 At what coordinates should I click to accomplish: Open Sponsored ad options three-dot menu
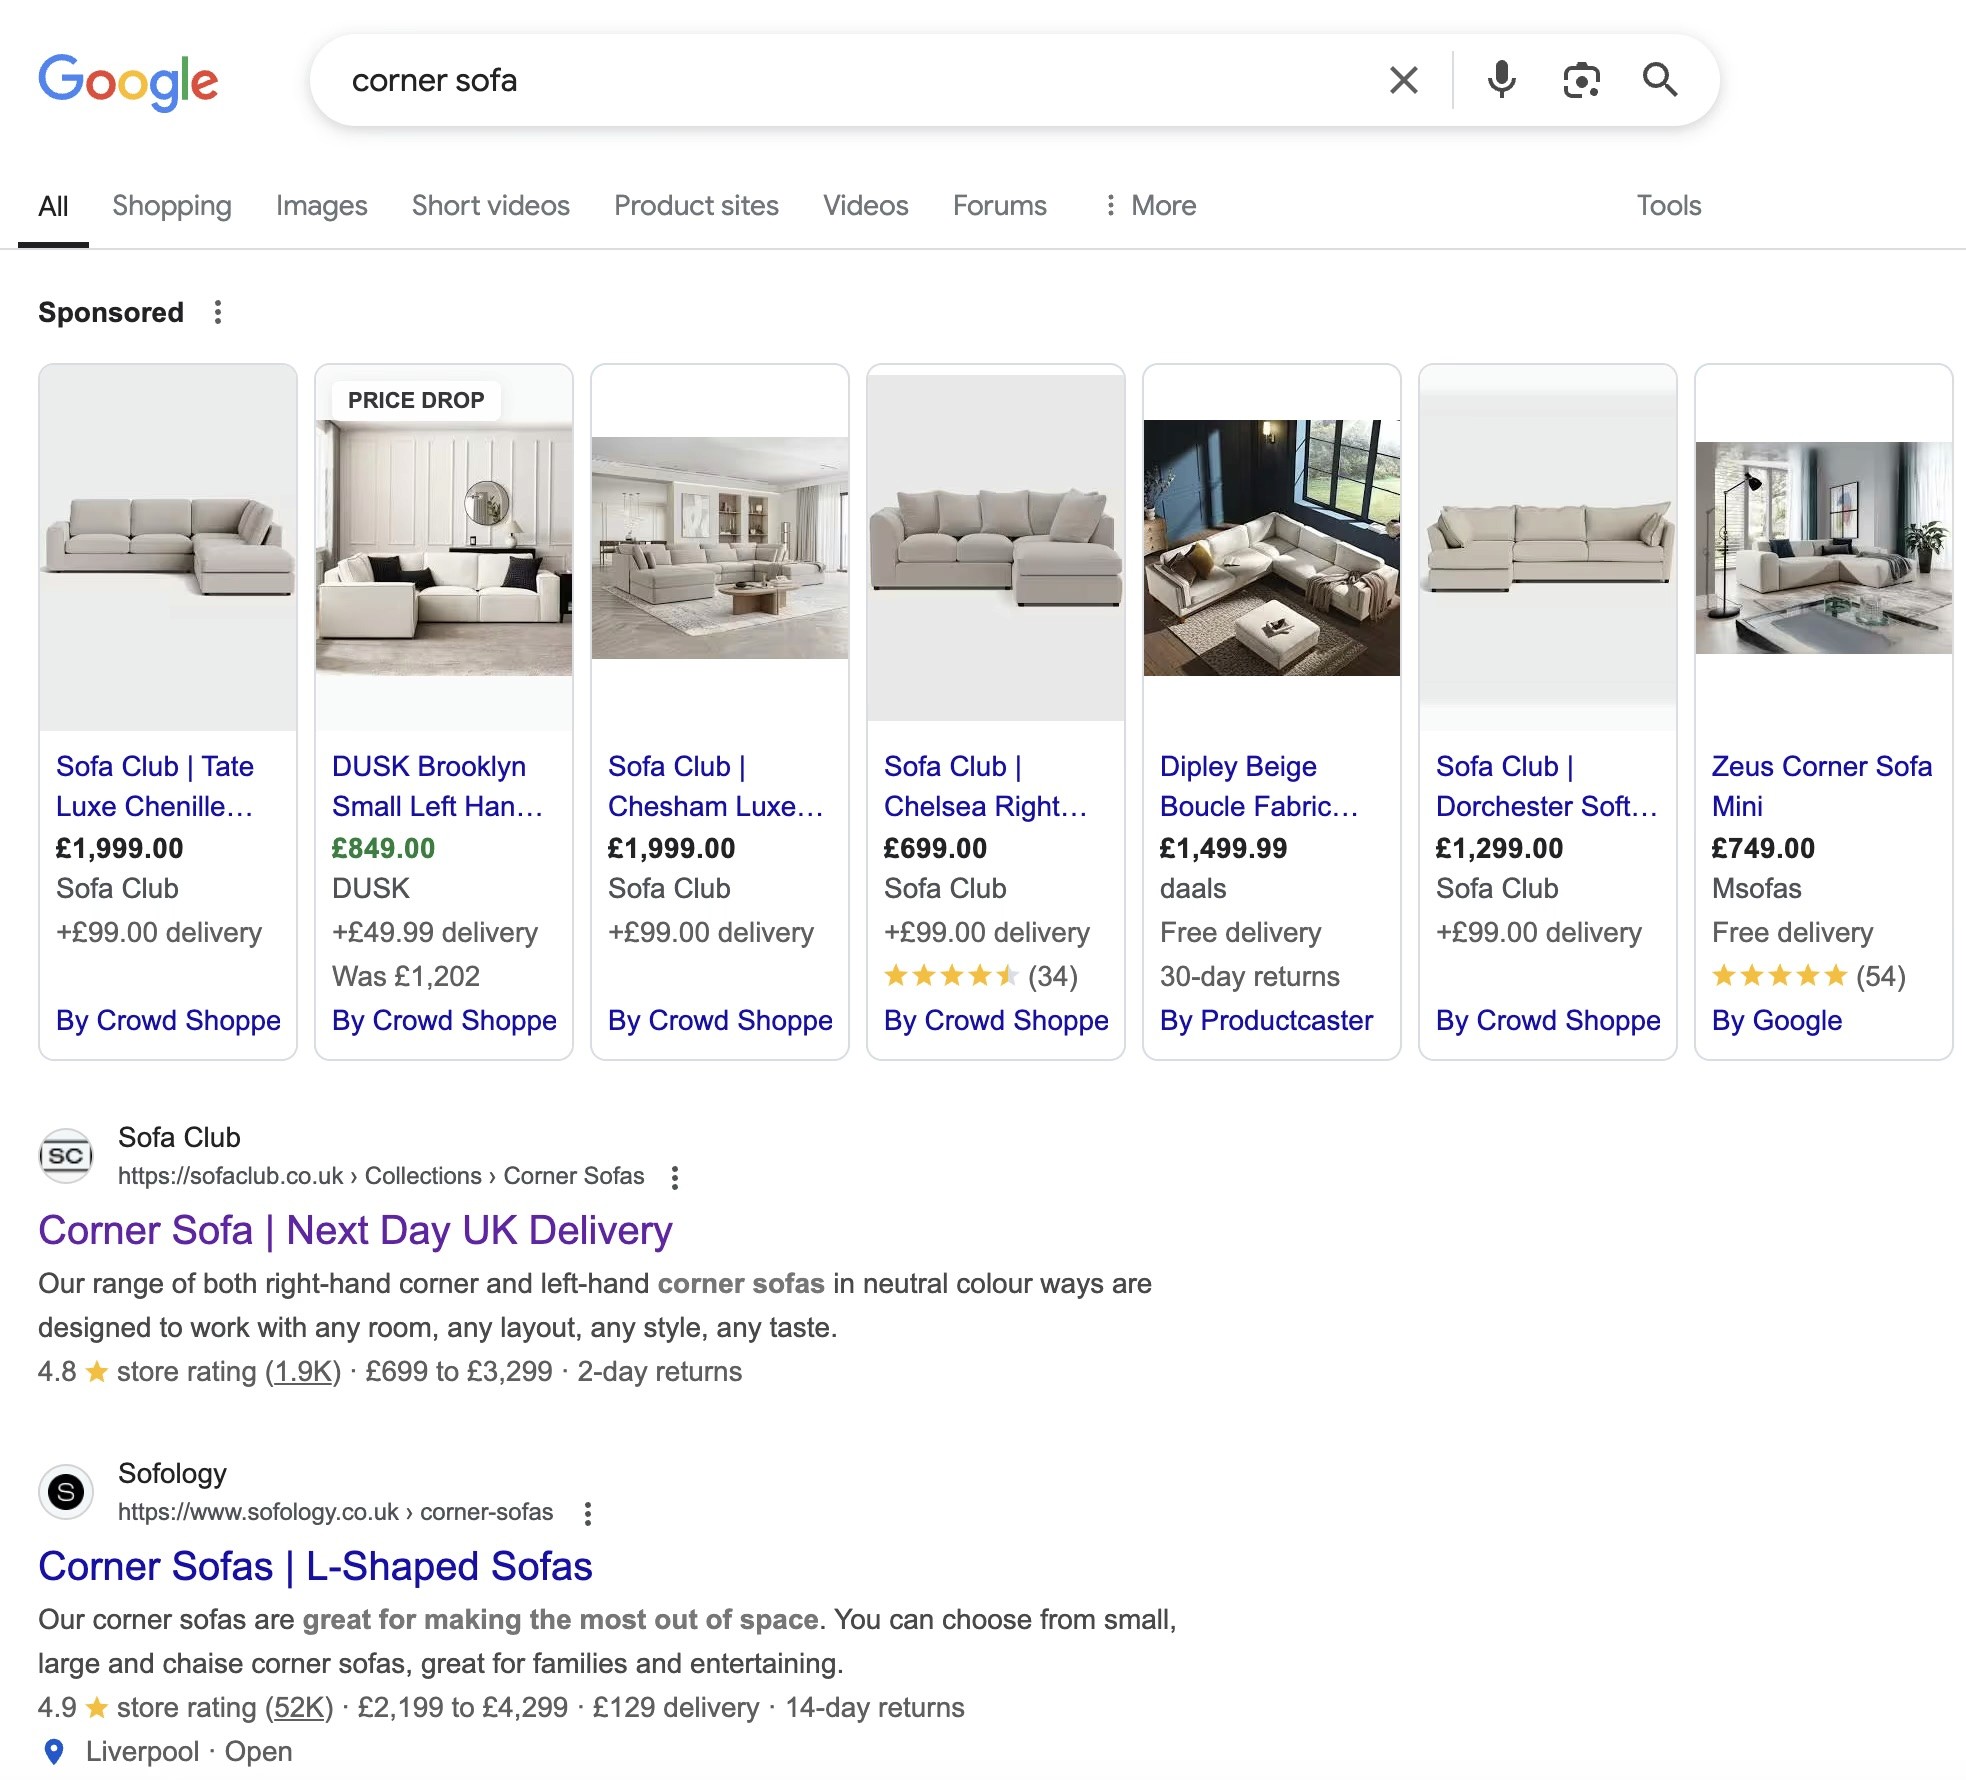(x=218, y=312)
